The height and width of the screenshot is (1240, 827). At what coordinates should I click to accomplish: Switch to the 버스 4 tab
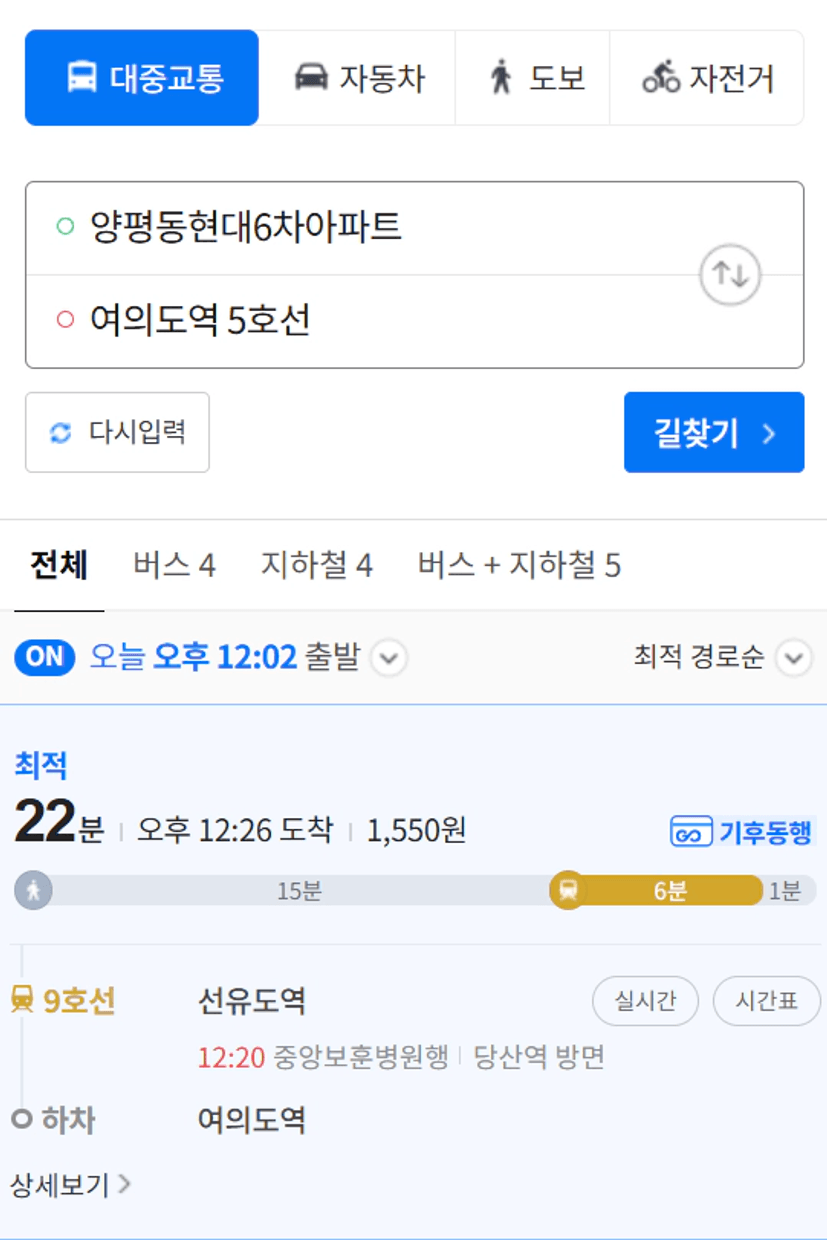coord(174,566)
